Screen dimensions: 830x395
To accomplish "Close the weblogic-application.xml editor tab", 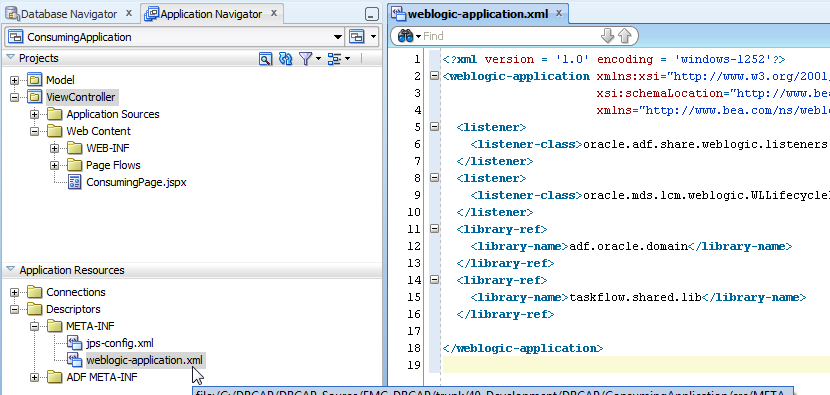I will tap(560, 14).
